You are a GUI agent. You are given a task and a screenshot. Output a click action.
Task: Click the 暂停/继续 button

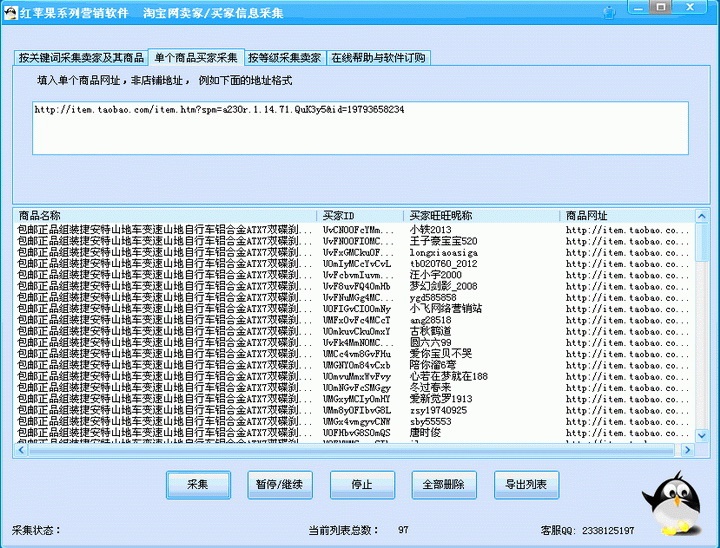280,485
